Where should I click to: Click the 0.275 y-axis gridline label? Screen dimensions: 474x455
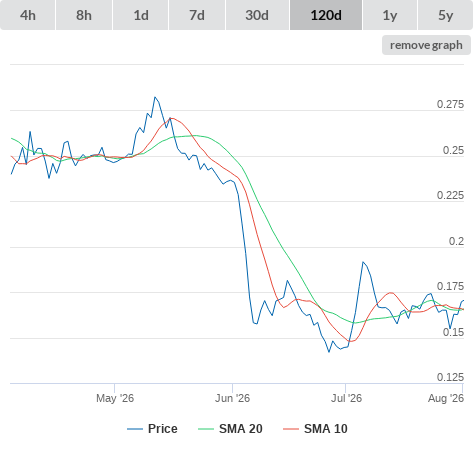click(x=450, y=104)
